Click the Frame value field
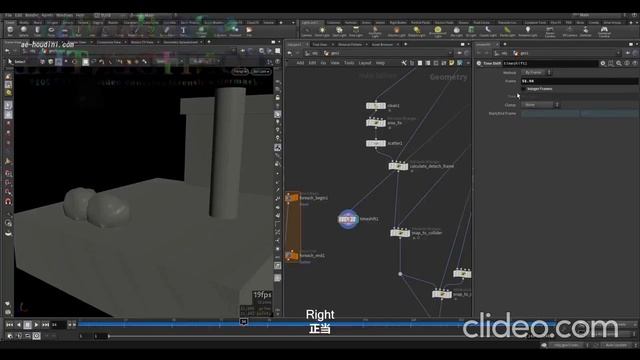 click(x=580, y=81)
